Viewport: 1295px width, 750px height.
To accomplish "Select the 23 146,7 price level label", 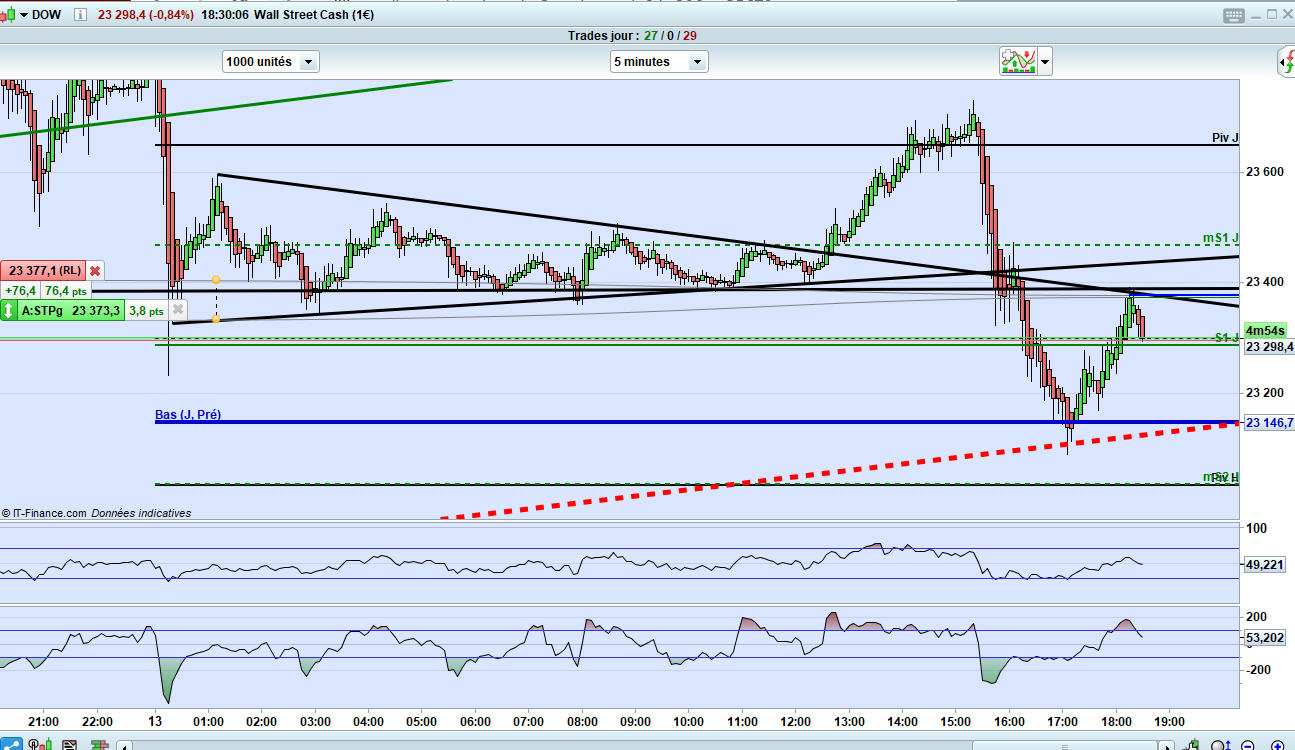I will coord(1268,423).
